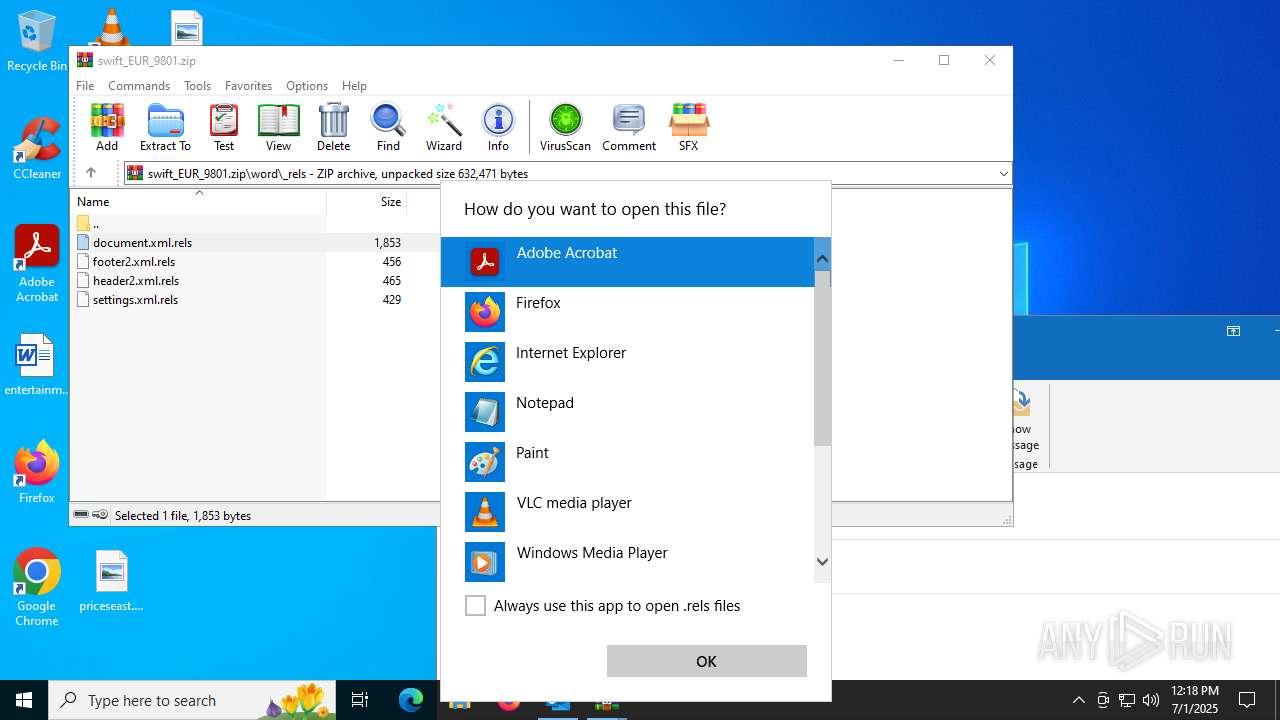Click the Find magnifier icon
This screenshot has height=720, width=1280.
pos(388,127)
